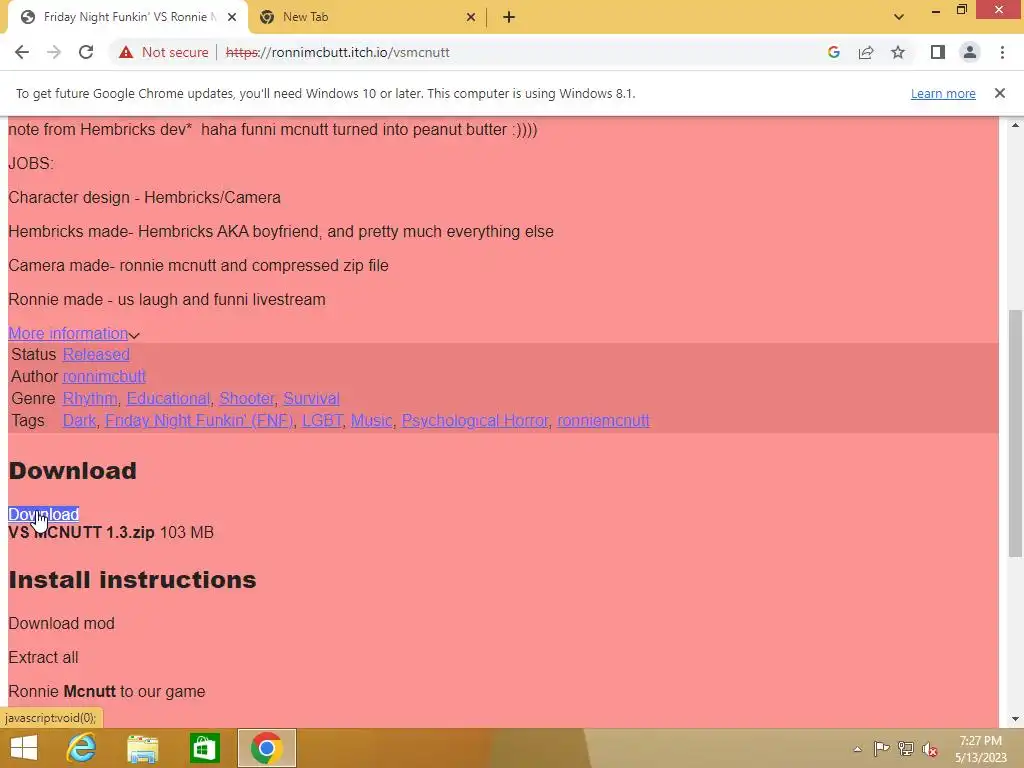Open the Music tag link
Screen dimensions: 1024x768
tap(372, 421)
